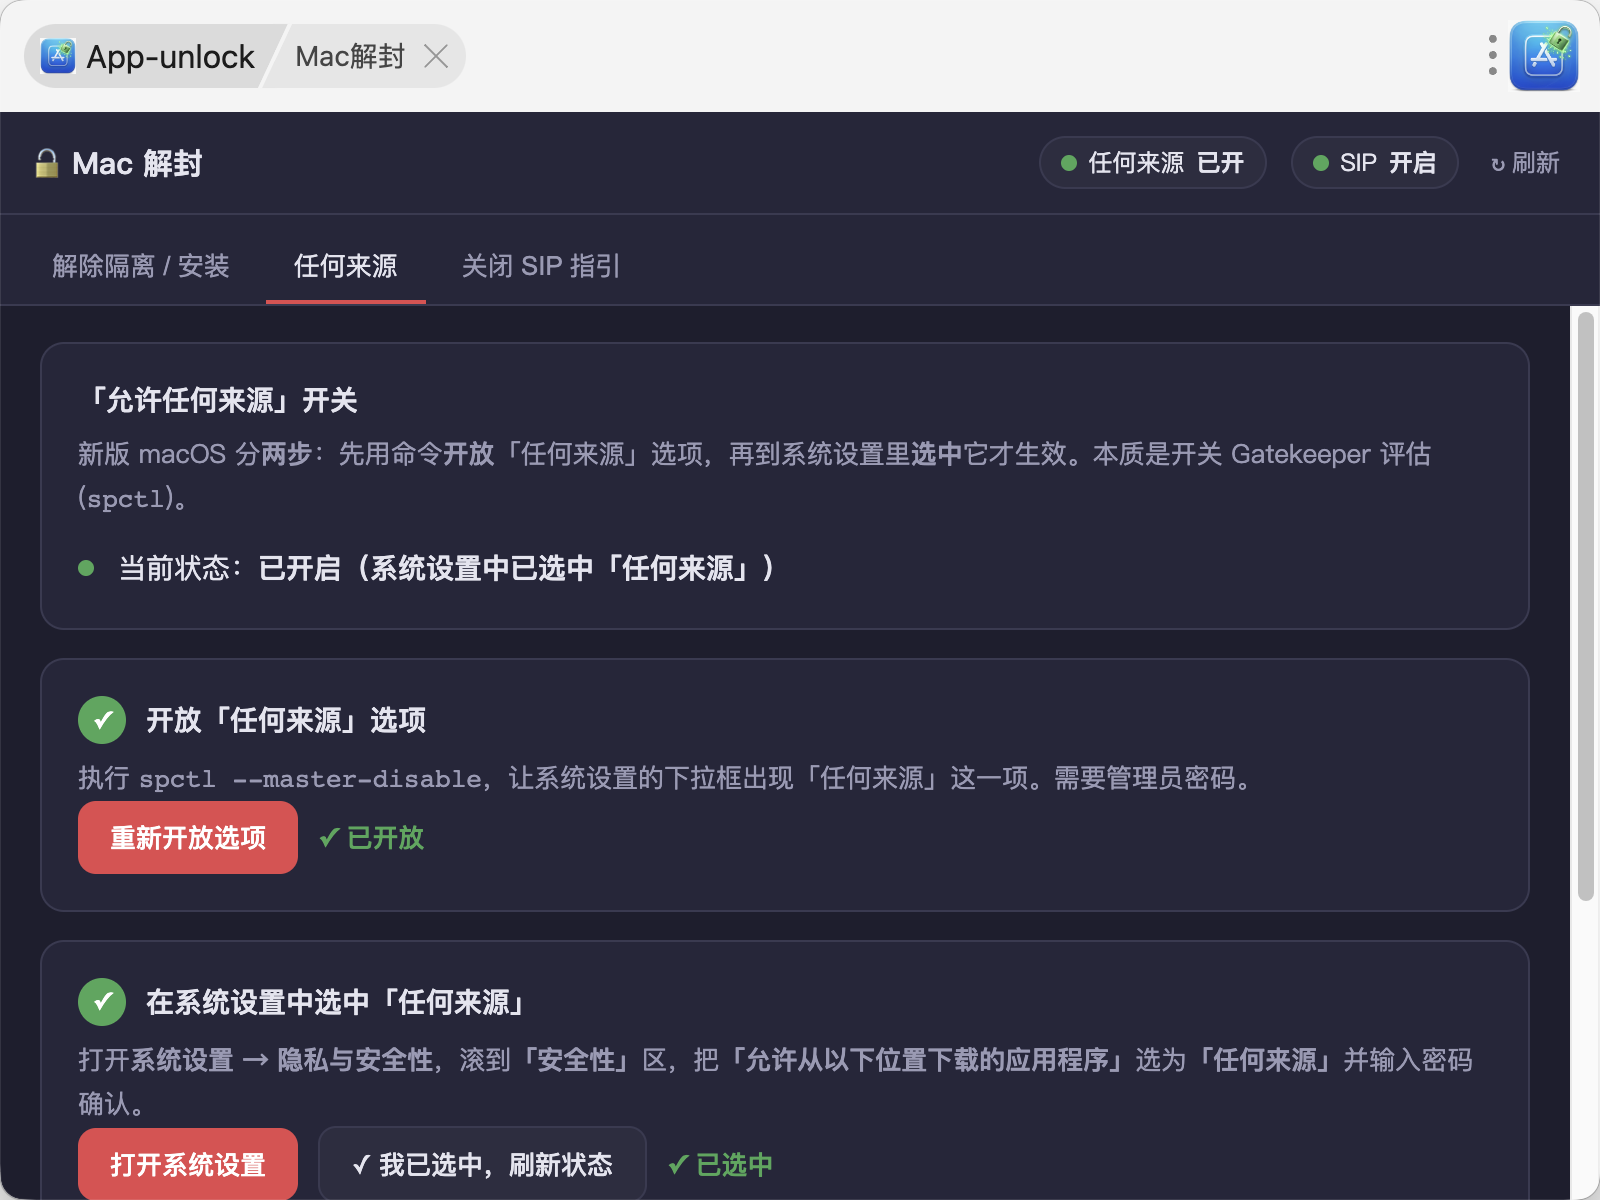
Task: Click the green check beside 在系统设置中选中「任何来源」
Action: coord(102,1002)
